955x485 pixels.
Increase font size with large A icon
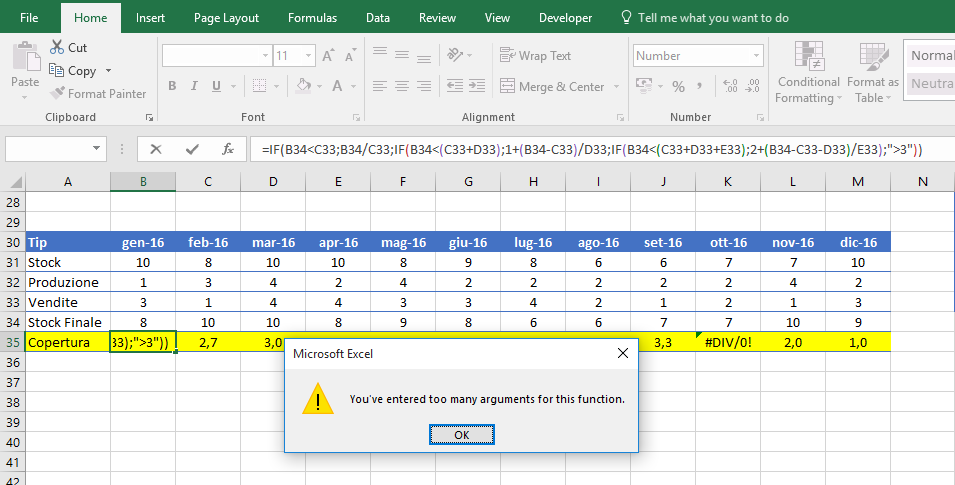[328, 56]
